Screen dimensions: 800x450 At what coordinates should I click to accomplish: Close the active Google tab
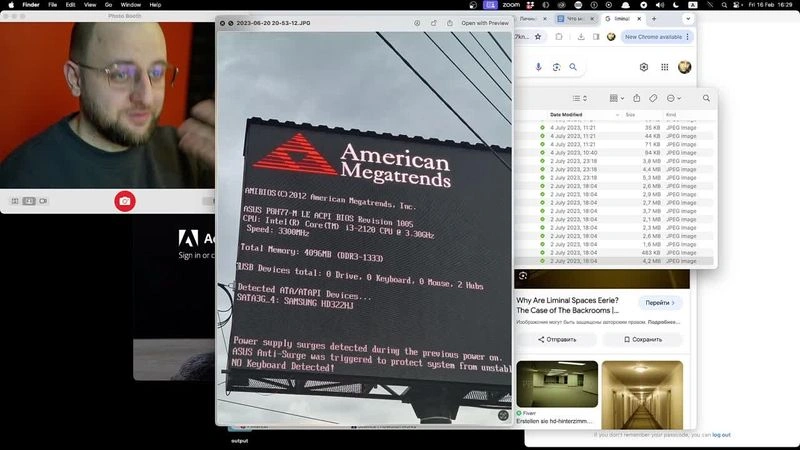click(639, 19)
